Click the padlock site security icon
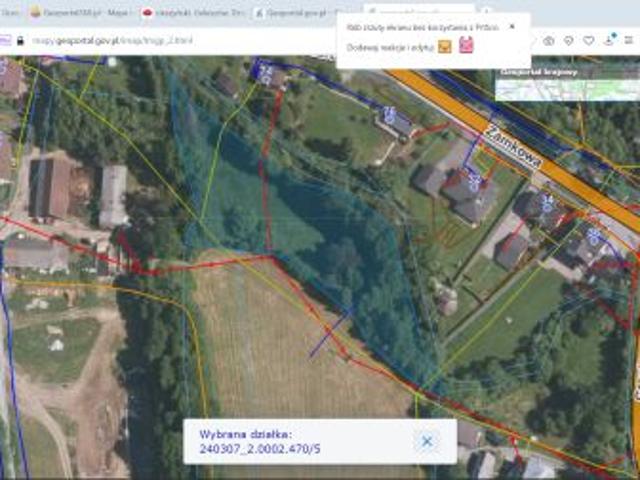The image size is (640, 480). 20,41
